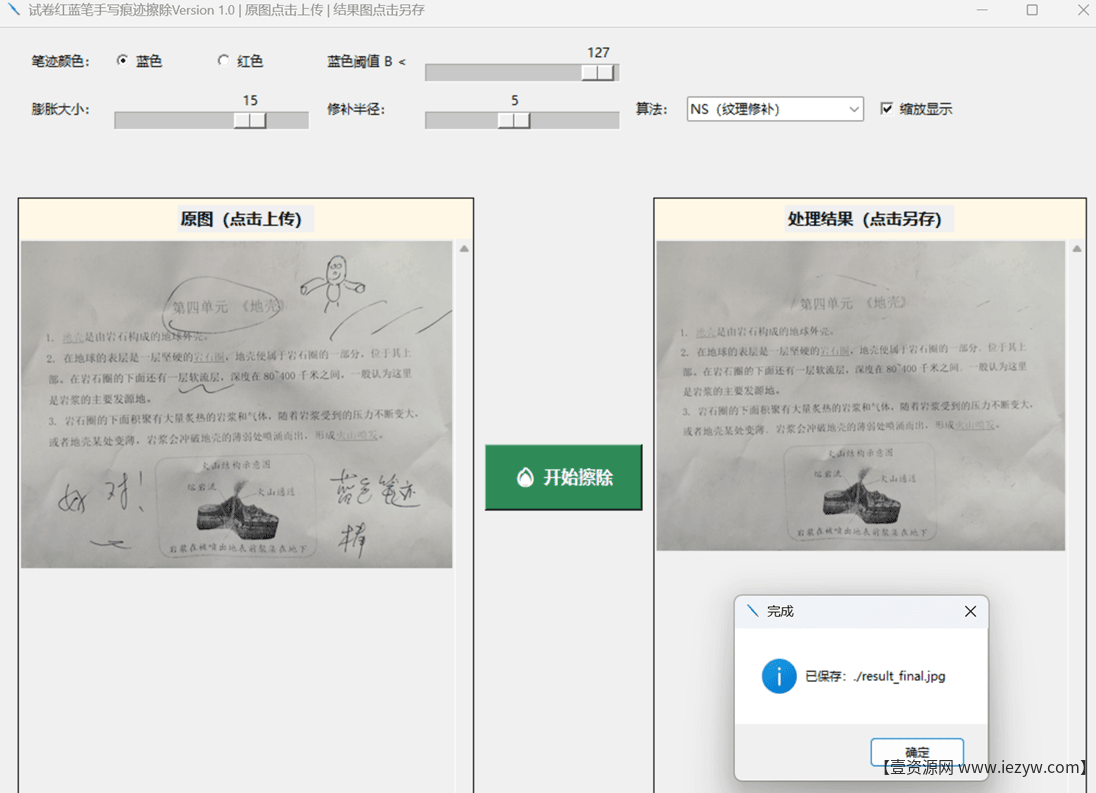Click the result panel scrollbar arrow

1075,247
